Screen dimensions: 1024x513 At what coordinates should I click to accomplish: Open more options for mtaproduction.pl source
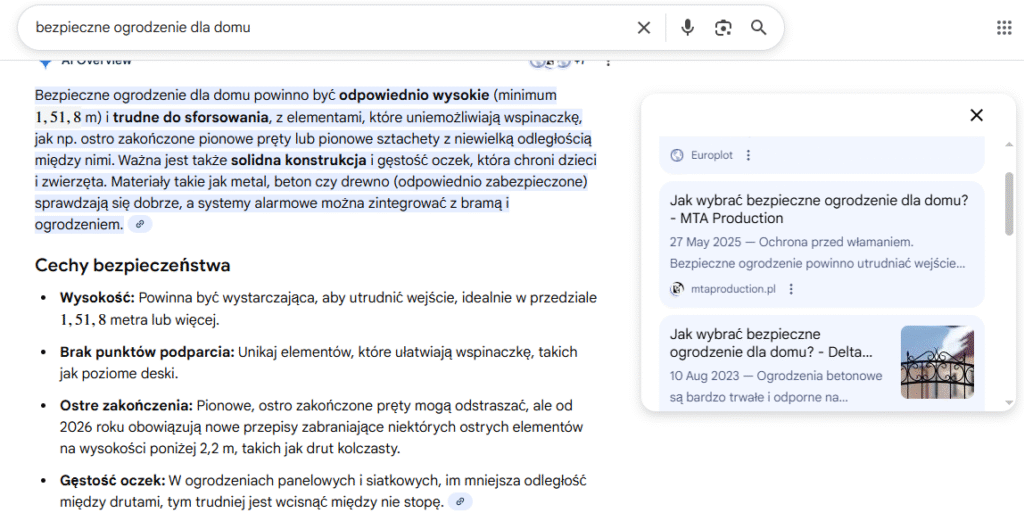pyautogui.click(x=791, y=289)
